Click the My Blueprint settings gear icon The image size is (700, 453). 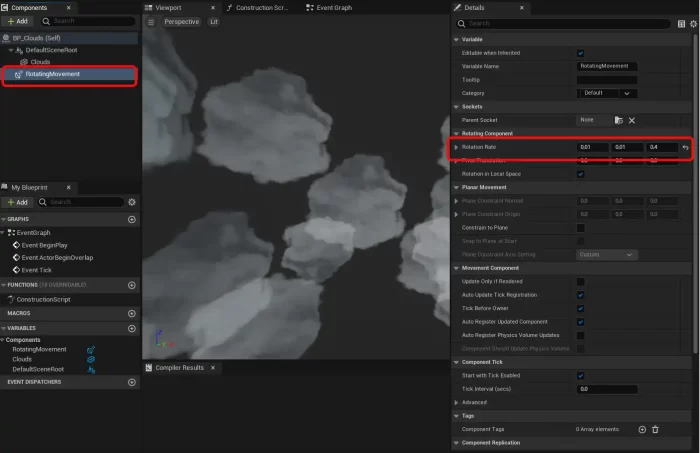click(131, 202)
